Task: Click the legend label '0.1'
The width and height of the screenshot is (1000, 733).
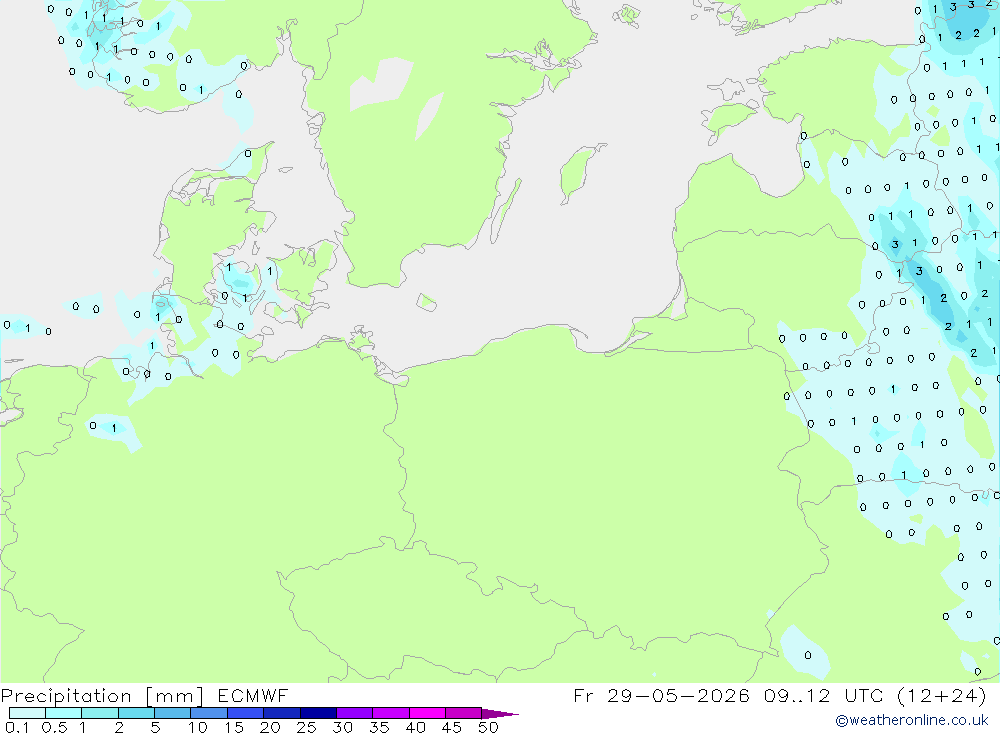Action: [17, 727]
